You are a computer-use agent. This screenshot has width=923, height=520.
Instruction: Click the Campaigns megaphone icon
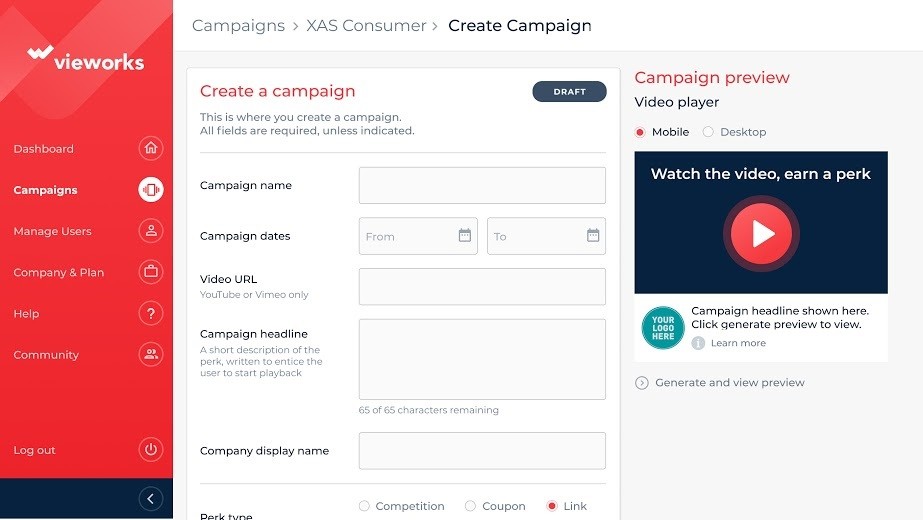151,190
